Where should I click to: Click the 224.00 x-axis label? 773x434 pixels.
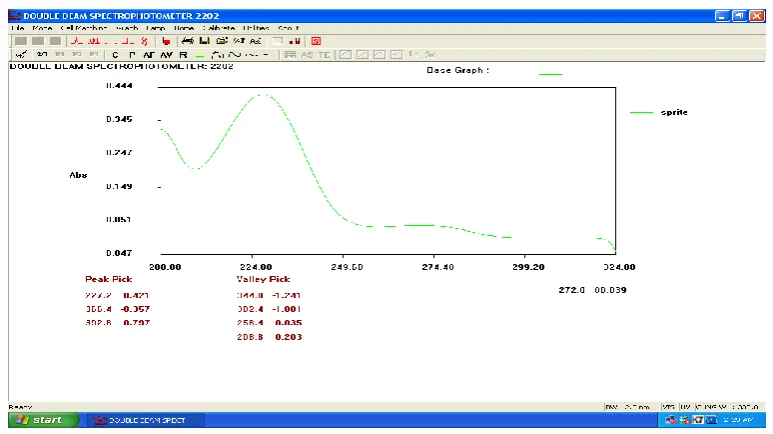[x=256, y=267]
